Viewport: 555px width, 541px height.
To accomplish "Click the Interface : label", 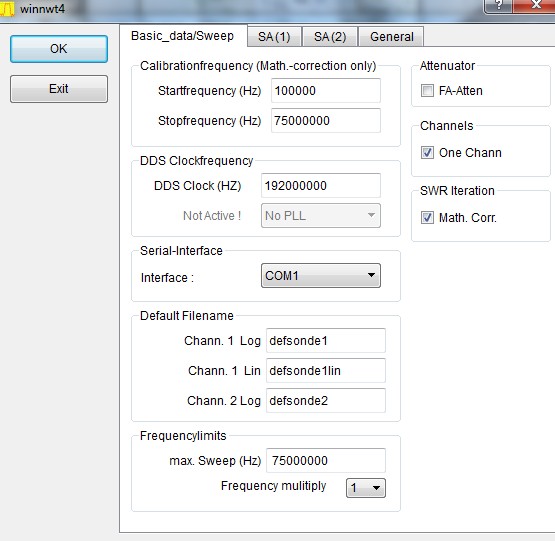I will (167, 278).
